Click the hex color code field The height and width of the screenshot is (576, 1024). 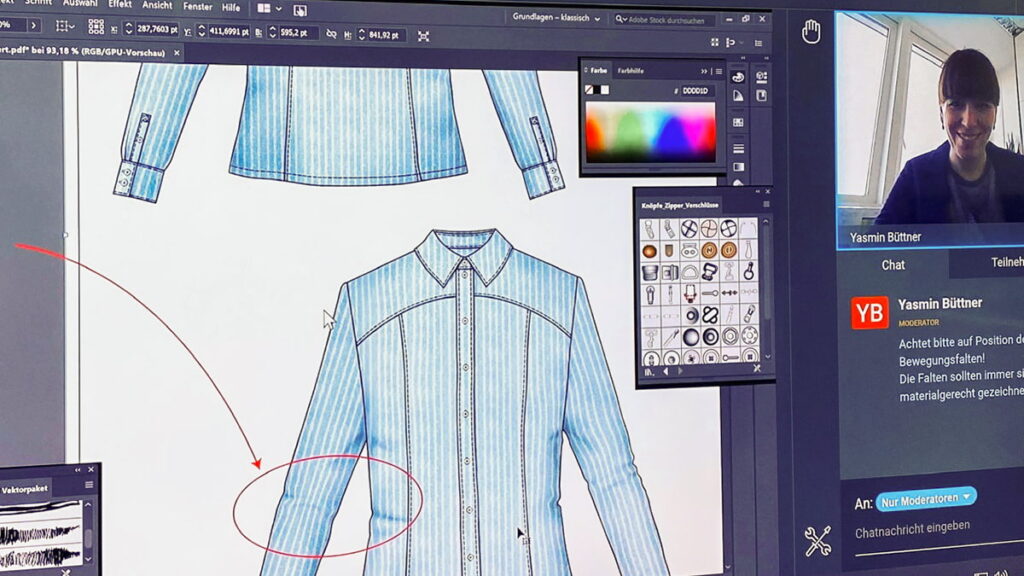(x=696, y=91)
